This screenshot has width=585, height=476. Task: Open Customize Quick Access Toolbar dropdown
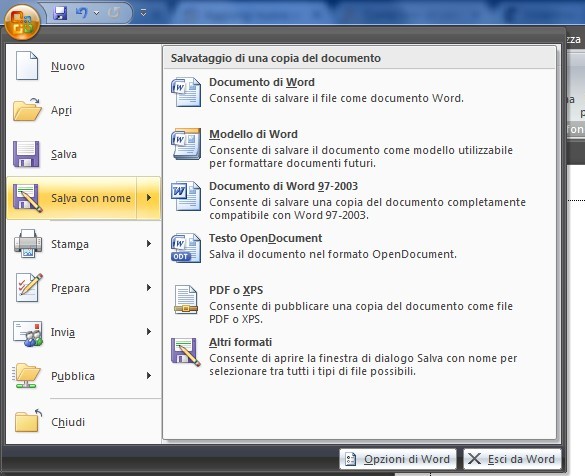[143, 13]
